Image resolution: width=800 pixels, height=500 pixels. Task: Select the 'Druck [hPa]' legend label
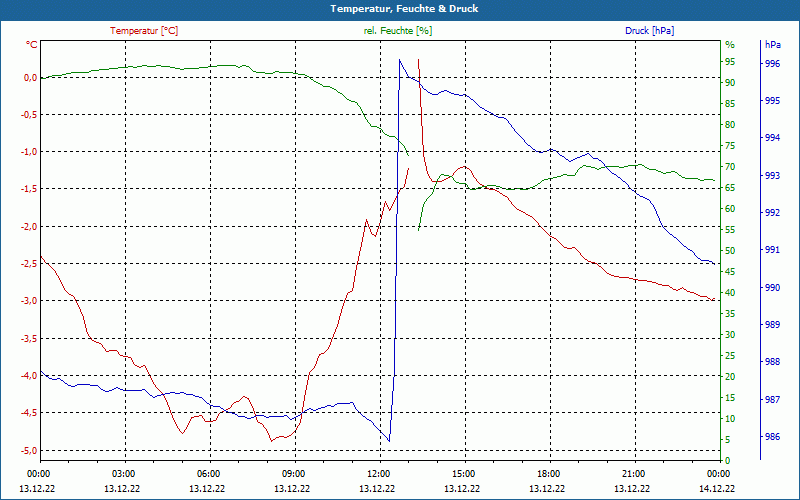click(x=649, y=31)
